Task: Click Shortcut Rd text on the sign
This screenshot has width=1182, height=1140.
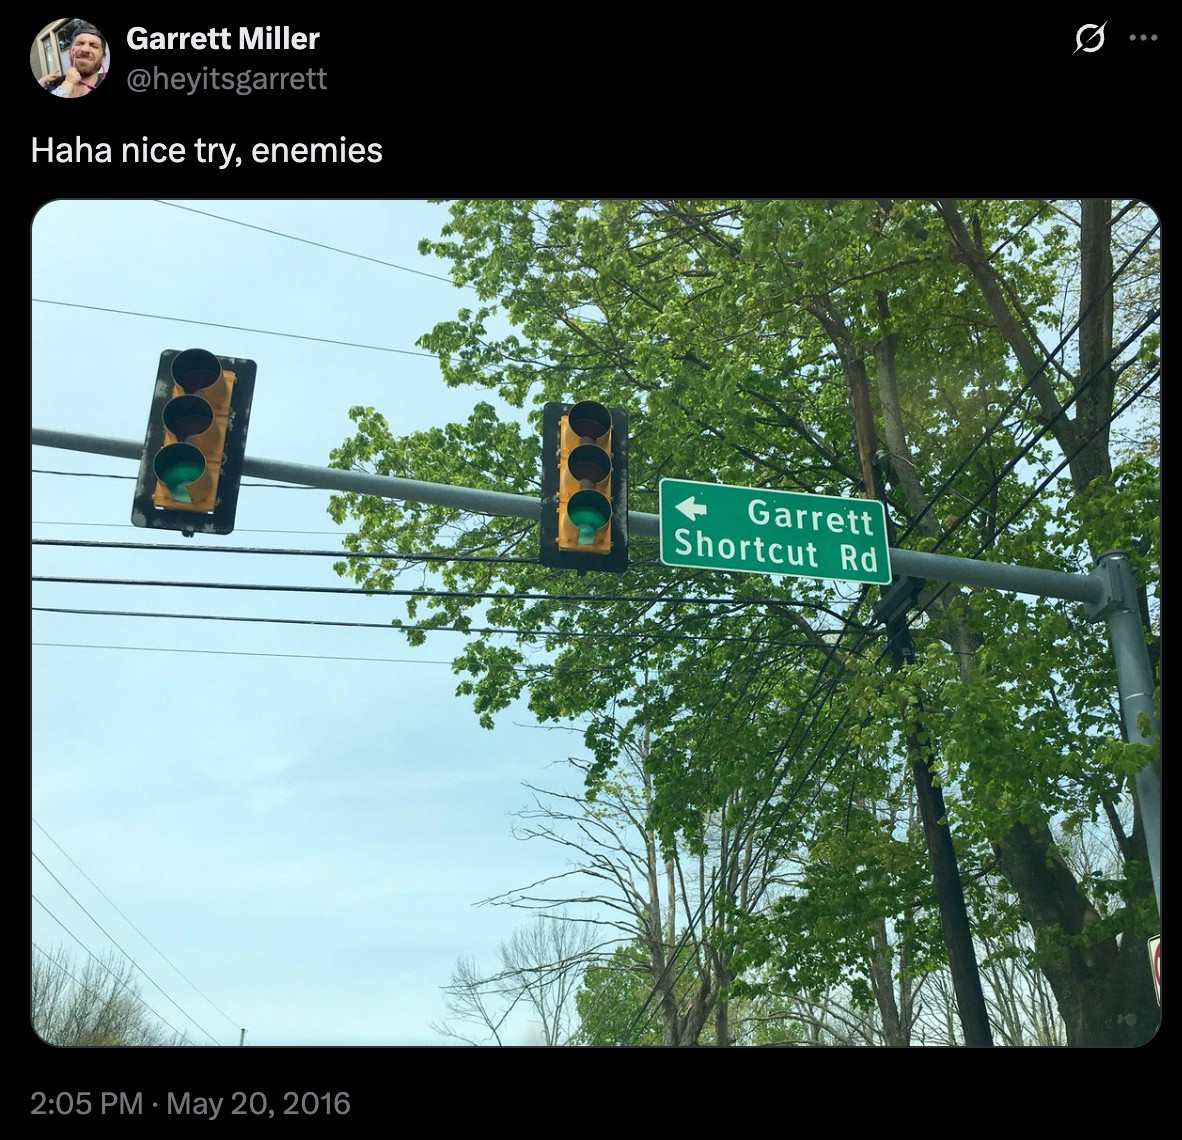Action: click(776, 551)
